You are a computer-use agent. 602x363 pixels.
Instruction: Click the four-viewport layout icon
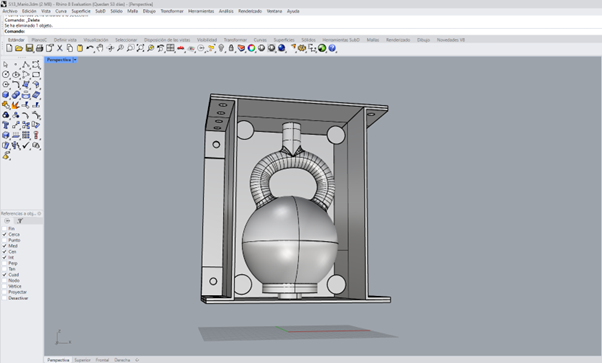[170, 48]
